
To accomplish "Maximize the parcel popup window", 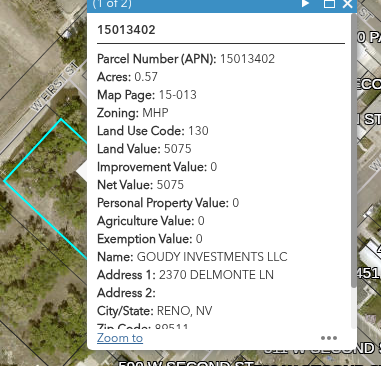I will coord(330,4).
